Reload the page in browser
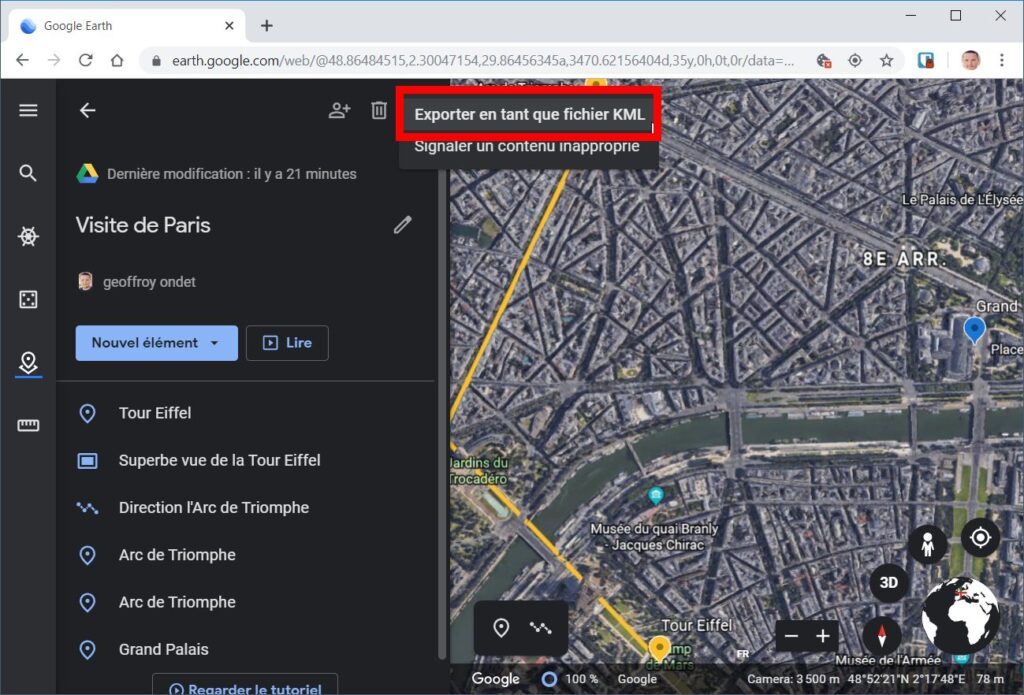The height and width of the screenshot is (695, 1024). pos(86,61)
